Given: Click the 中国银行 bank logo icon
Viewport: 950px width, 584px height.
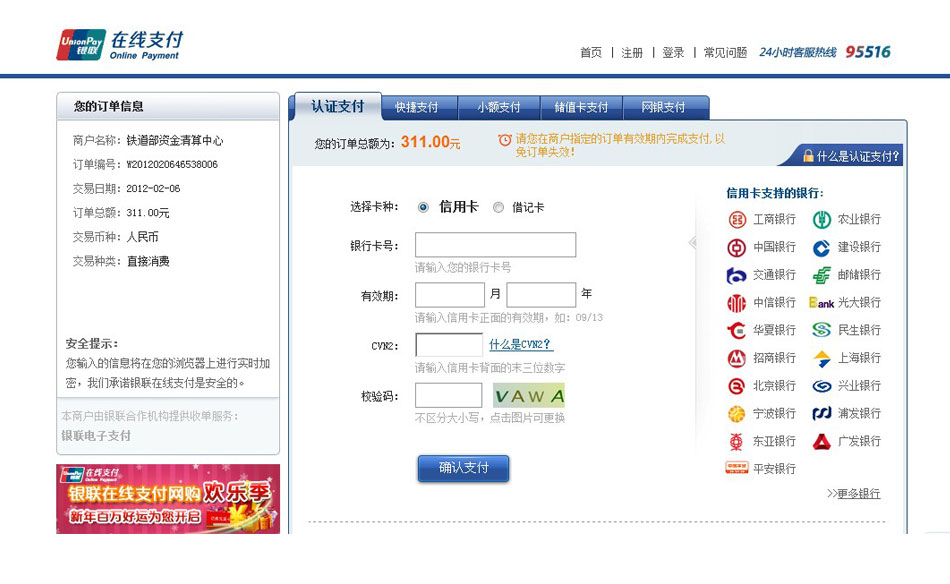Looking at the screenshot, I should [x=737, y=247].
